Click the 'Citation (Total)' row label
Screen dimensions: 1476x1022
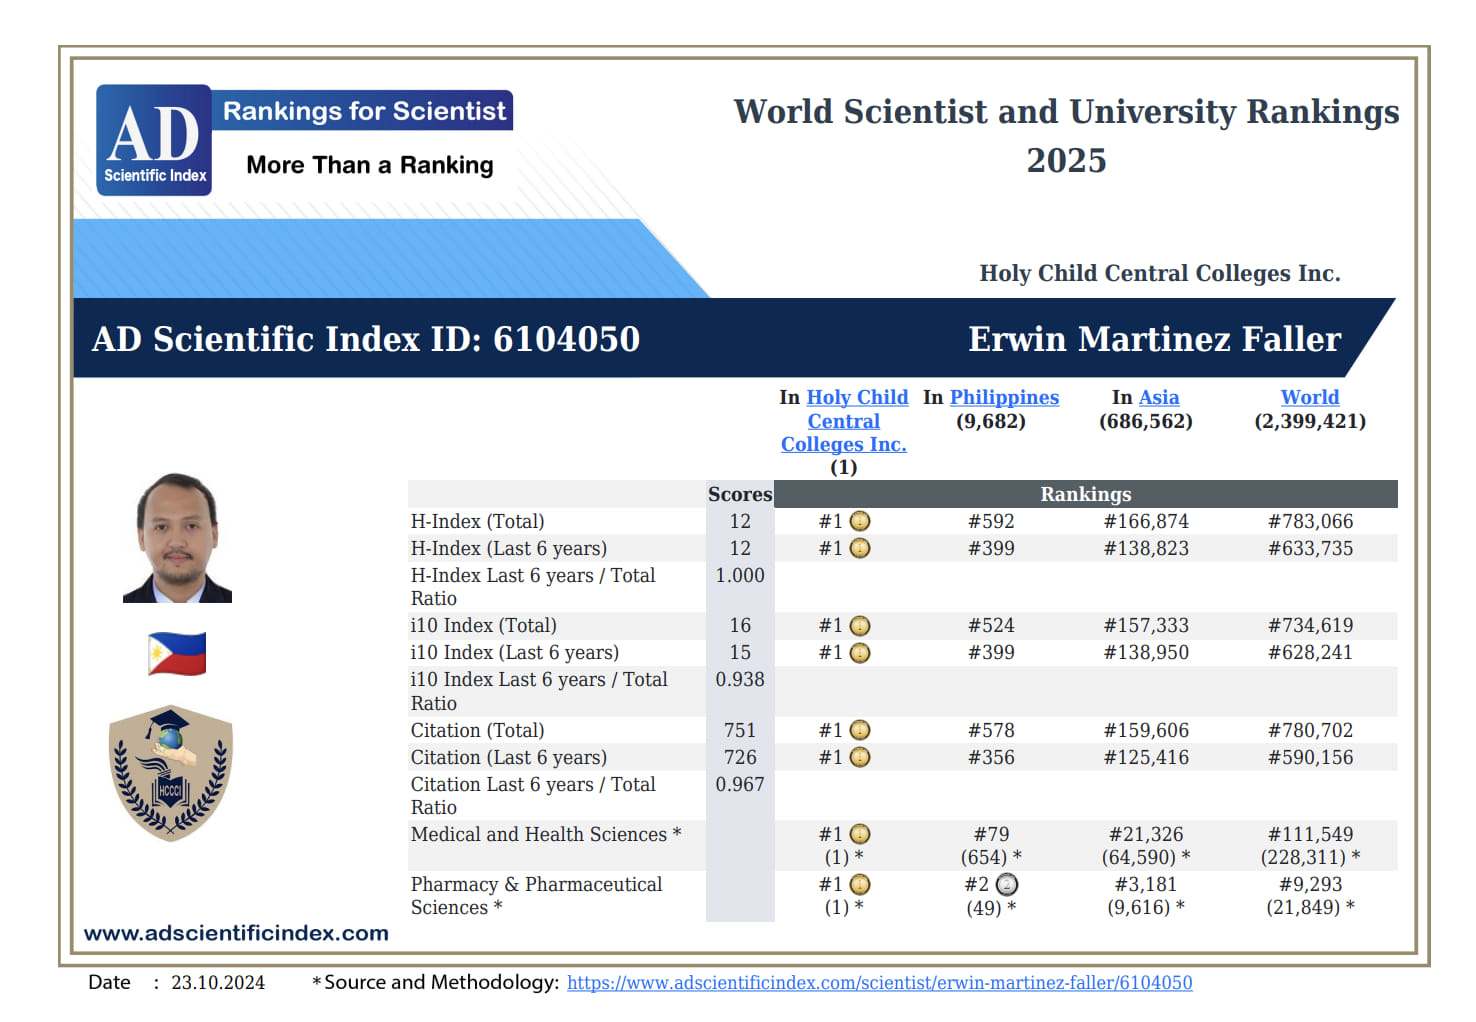[478, 730]
